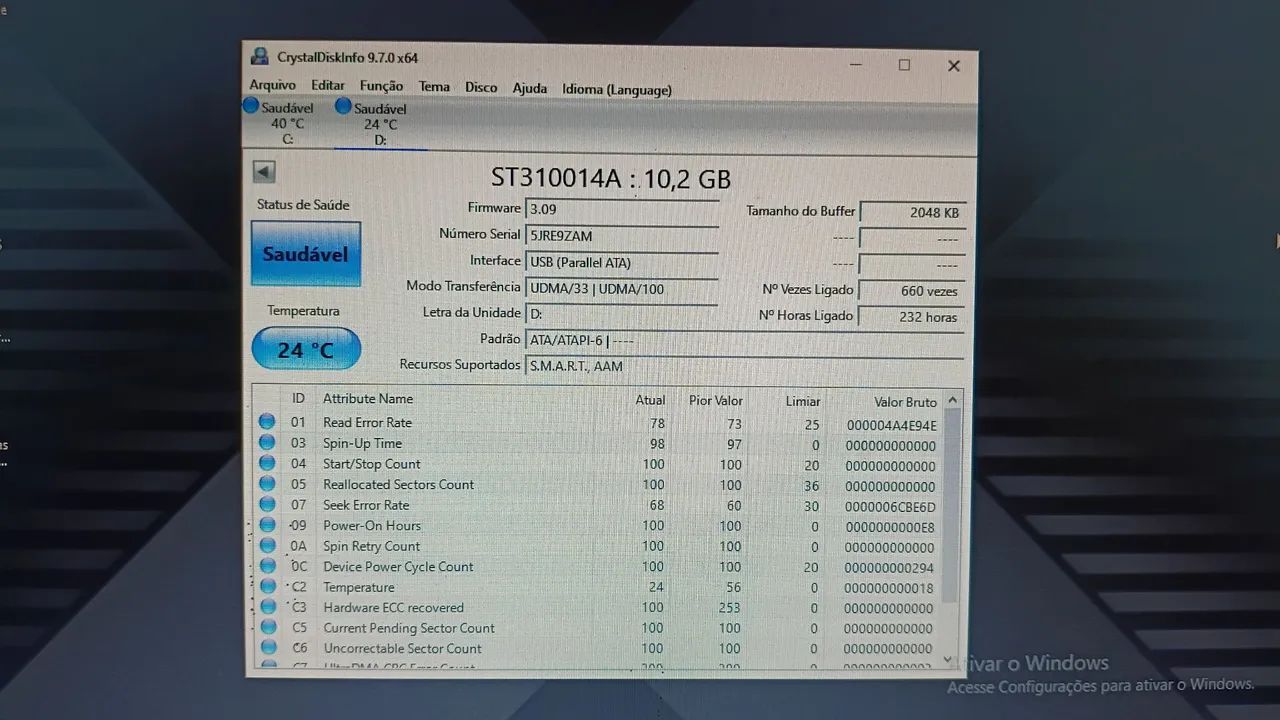Image resolution: width=1280 pixels, height=720 pixels.
Task: Click the power-on hours field 232 horas
Action: click(913, 317)
